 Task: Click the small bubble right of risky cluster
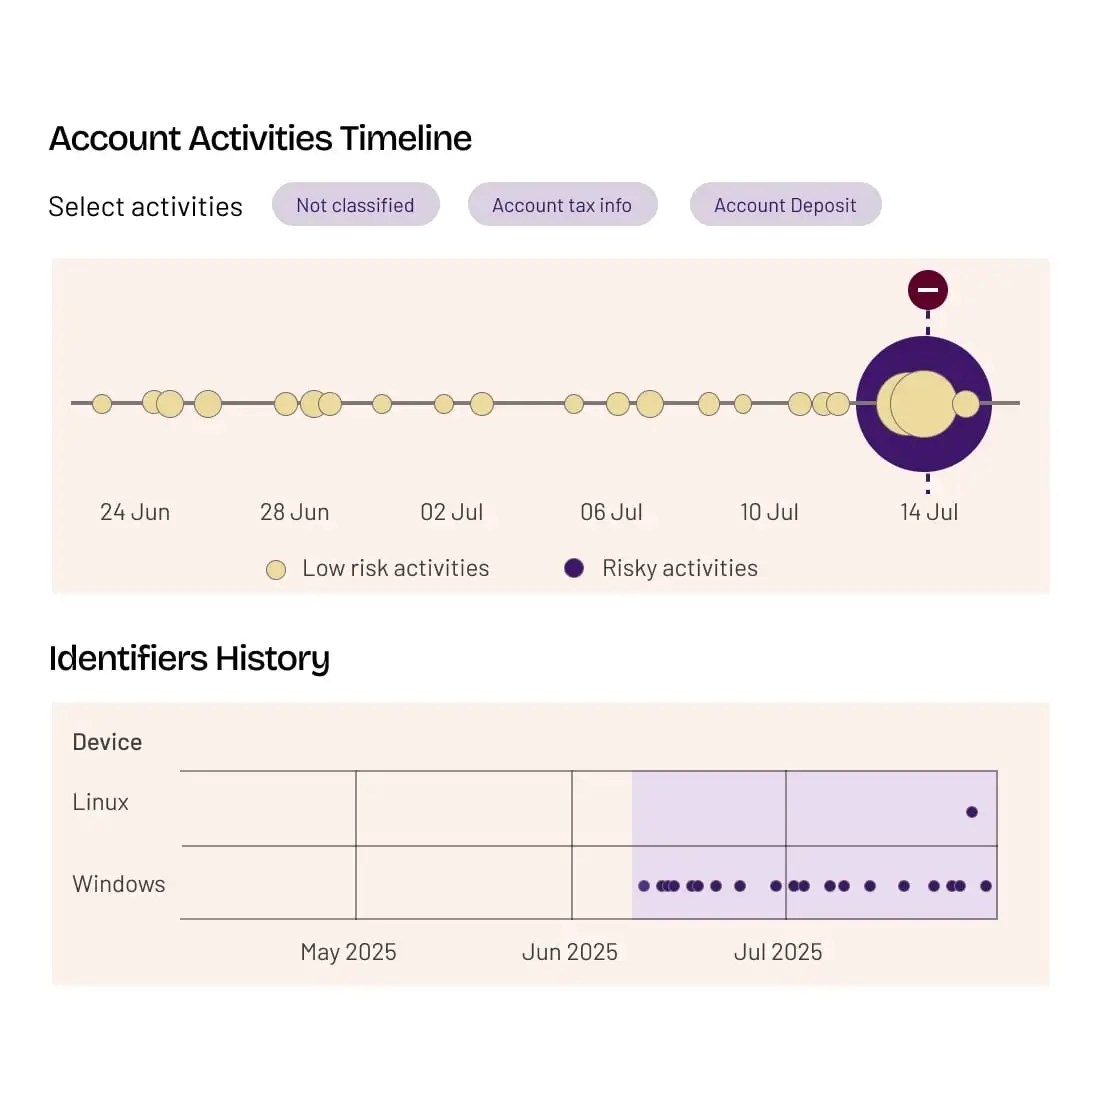(966, 404)
